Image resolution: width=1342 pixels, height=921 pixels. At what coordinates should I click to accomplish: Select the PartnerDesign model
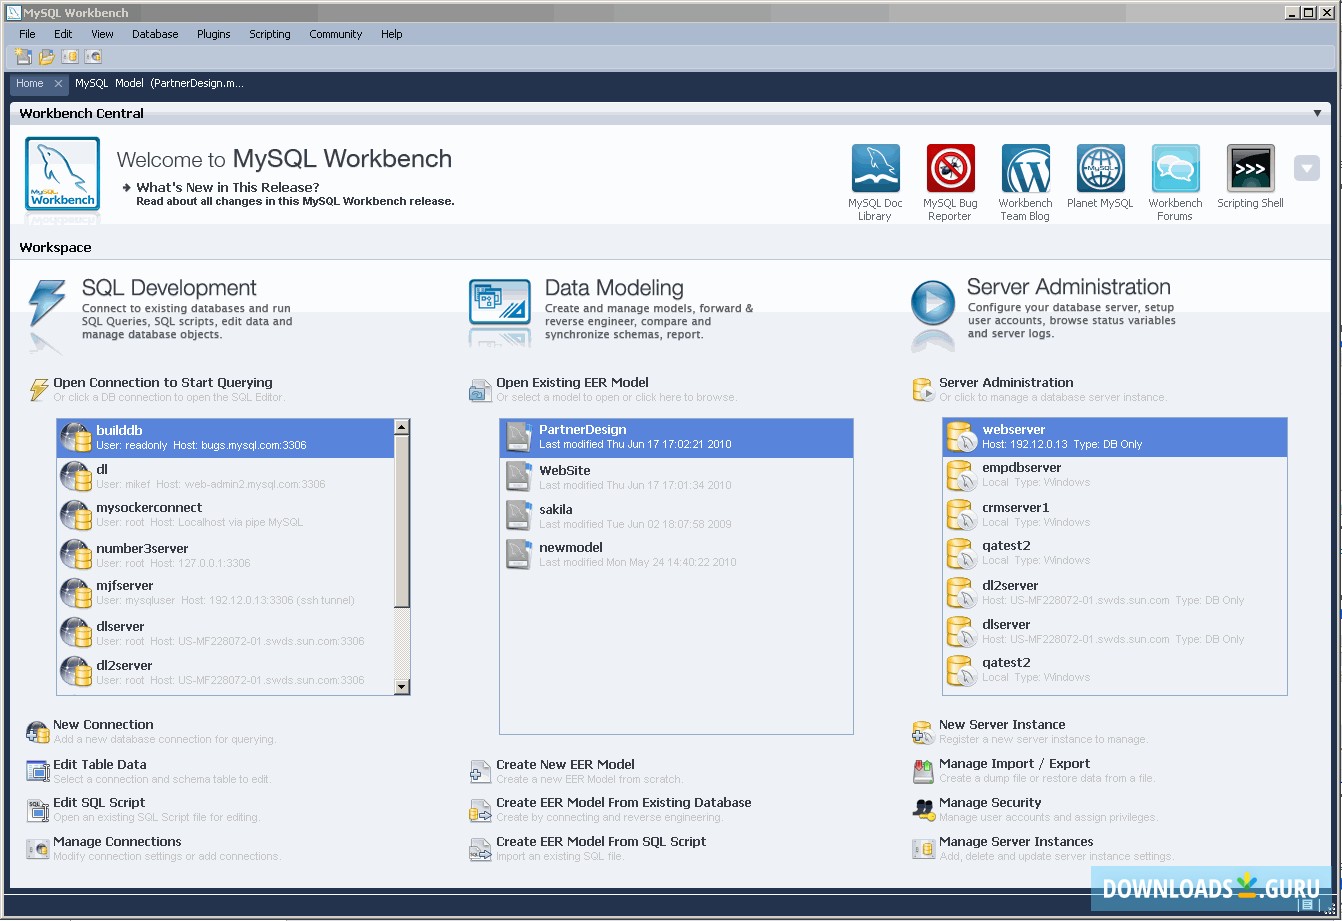tap(676, 438)
